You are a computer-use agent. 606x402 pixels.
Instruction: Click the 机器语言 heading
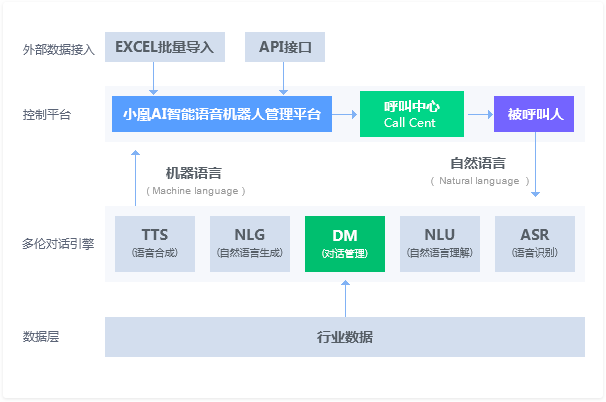click(x=194, y=173)
